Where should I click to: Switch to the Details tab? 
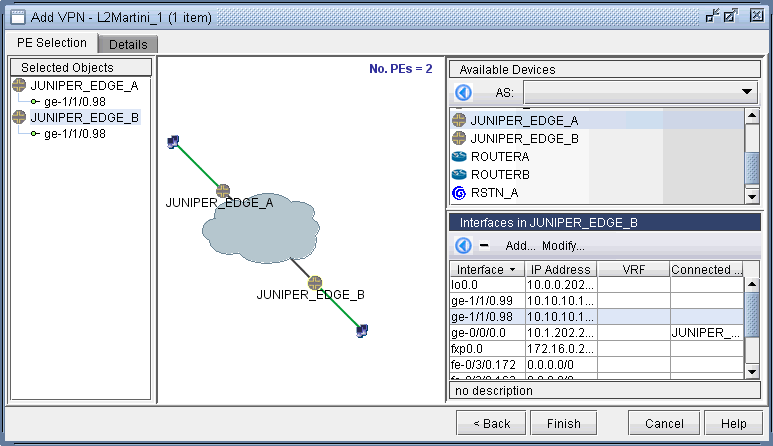pyautogui.click(x=128, y=45)
